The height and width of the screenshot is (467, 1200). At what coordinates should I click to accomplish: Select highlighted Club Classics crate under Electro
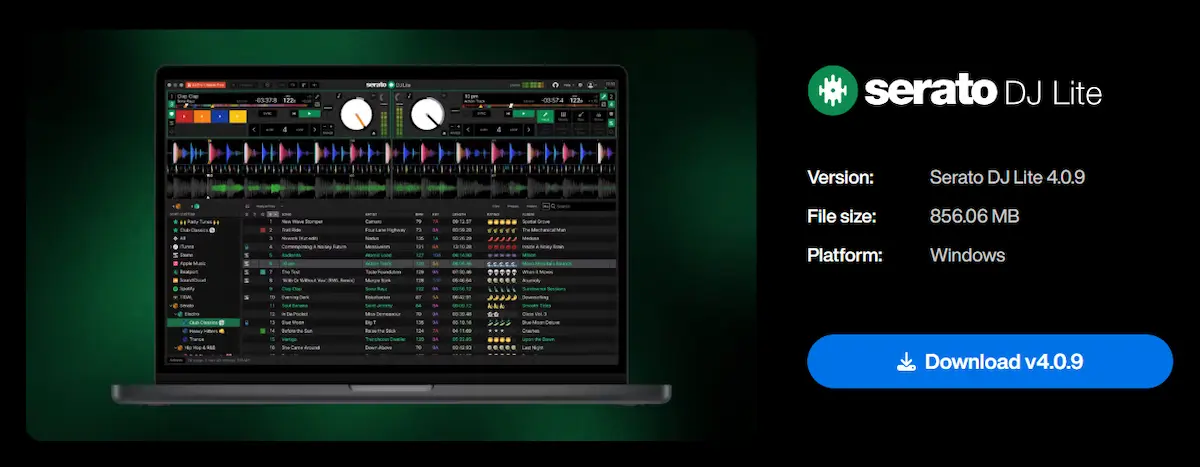coord(204,322)
